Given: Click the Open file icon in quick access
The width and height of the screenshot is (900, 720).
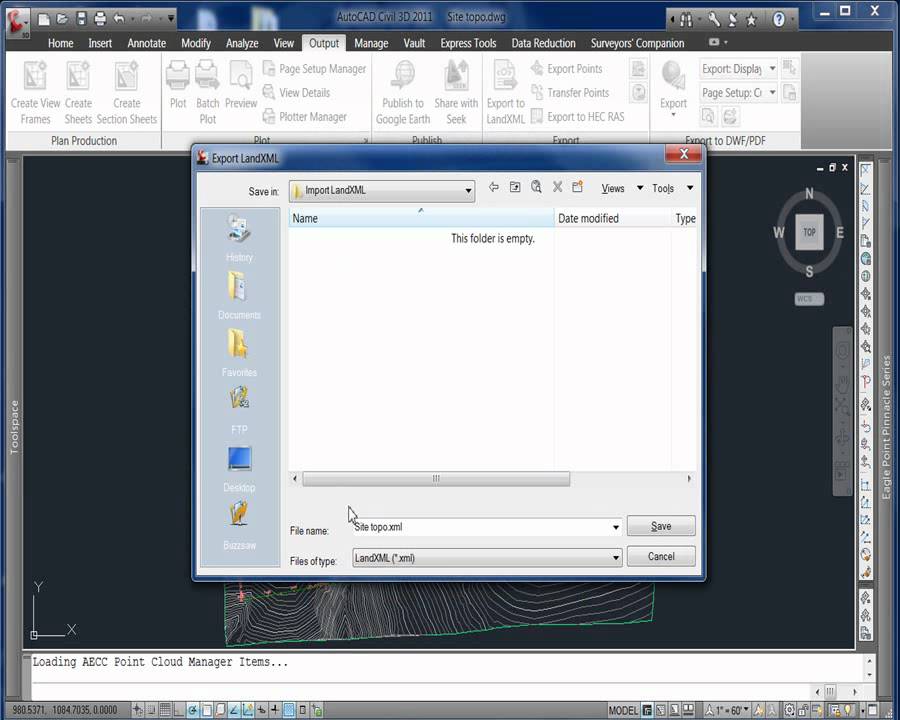Looking at the screenshot, I should point(62,19).
